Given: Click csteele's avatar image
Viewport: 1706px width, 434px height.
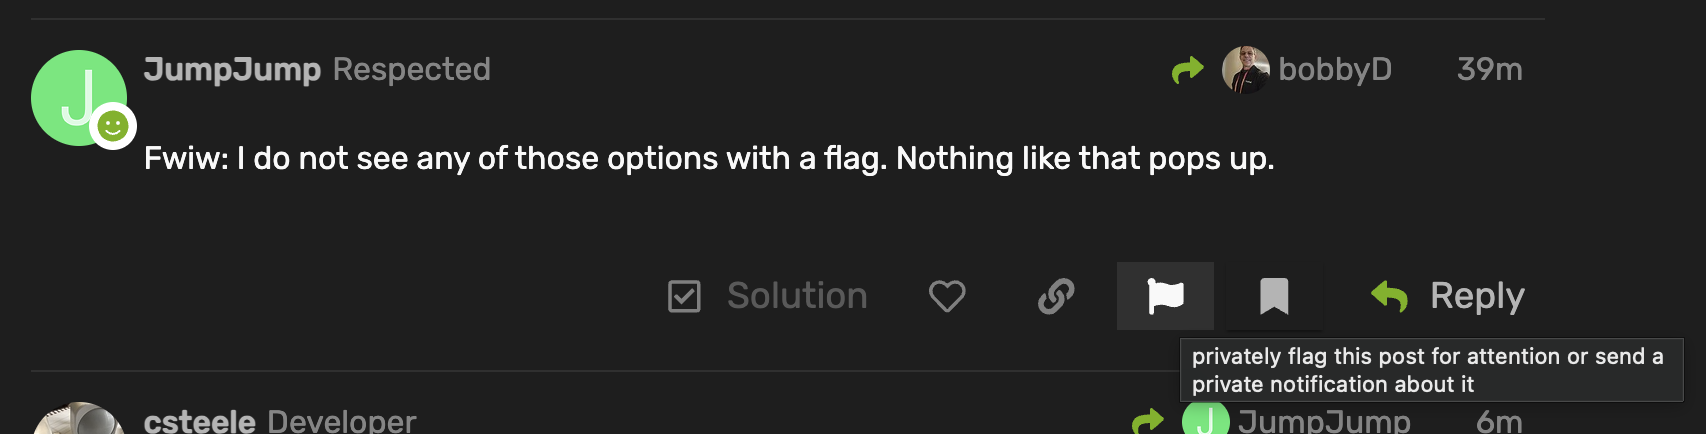Looking at the screenshot, I should [x=78, y=420].
